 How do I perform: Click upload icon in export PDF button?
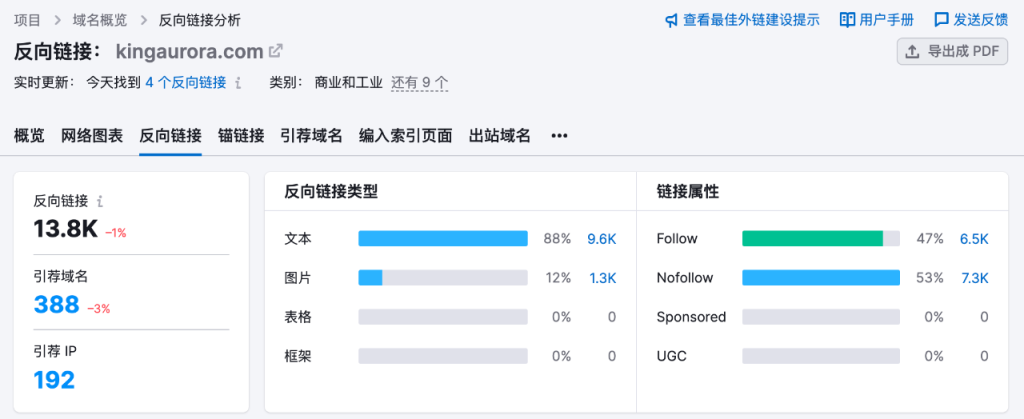(x=912, y=52)
